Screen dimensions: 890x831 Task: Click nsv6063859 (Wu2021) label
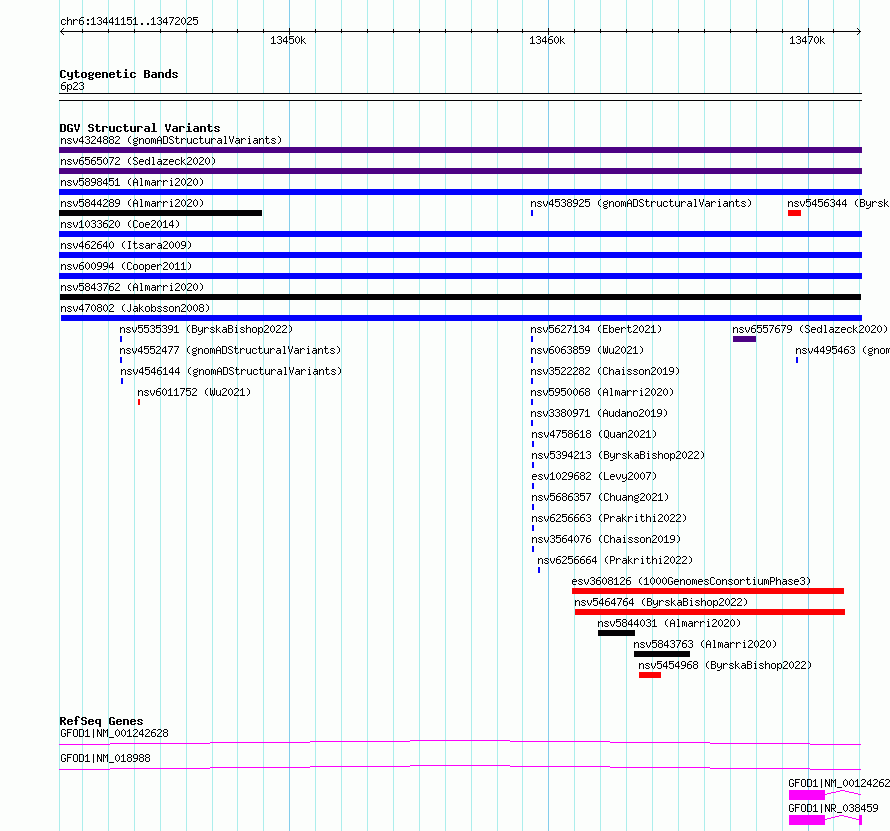click(587, 350)
